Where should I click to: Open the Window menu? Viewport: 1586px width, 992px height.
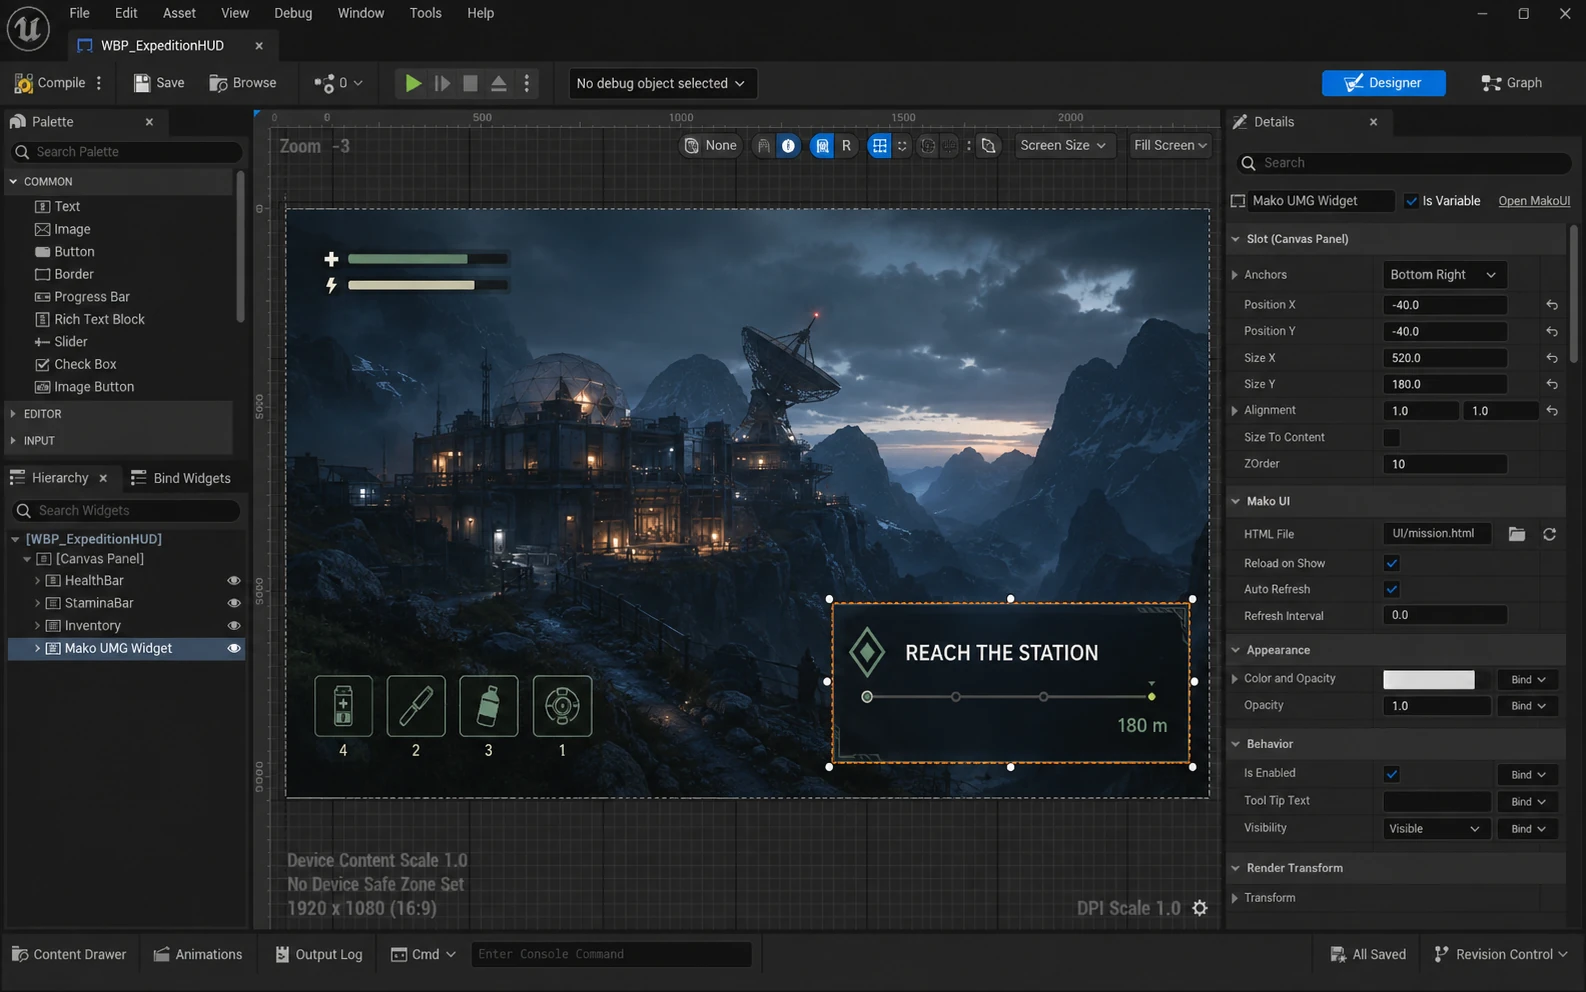click(361, 13)
